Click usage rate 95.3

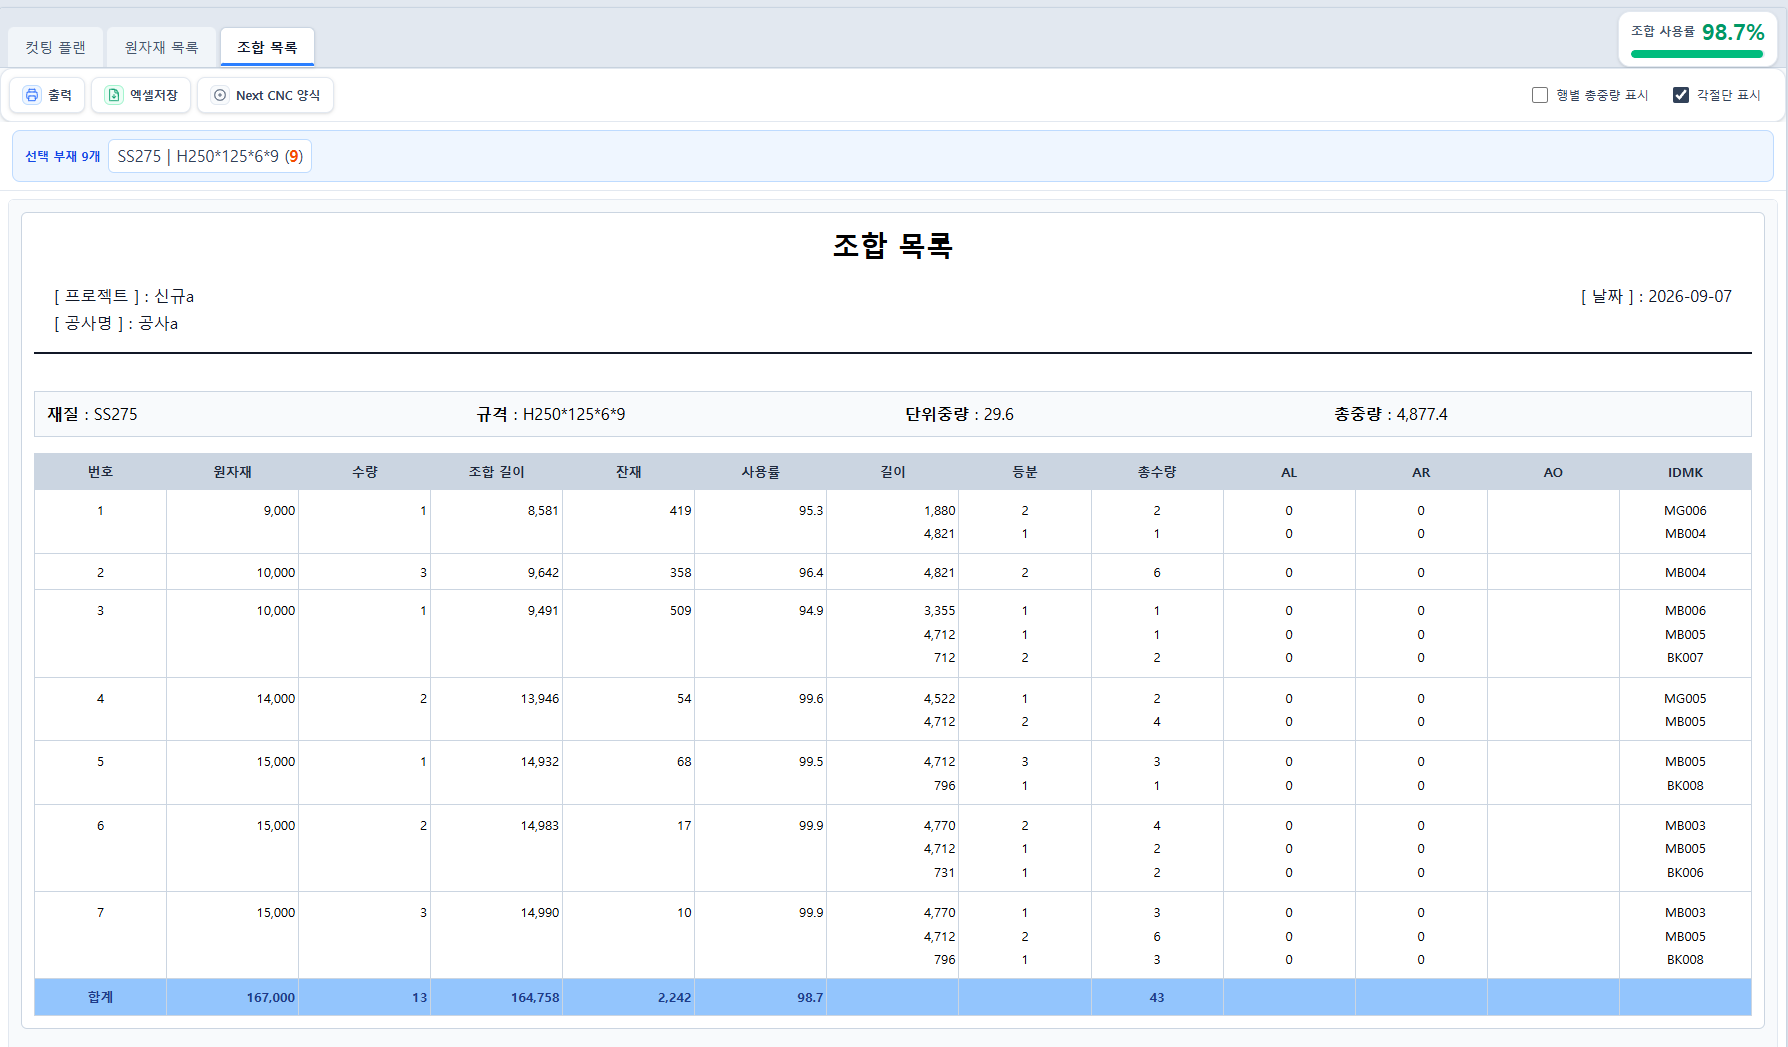click(811, 510)
